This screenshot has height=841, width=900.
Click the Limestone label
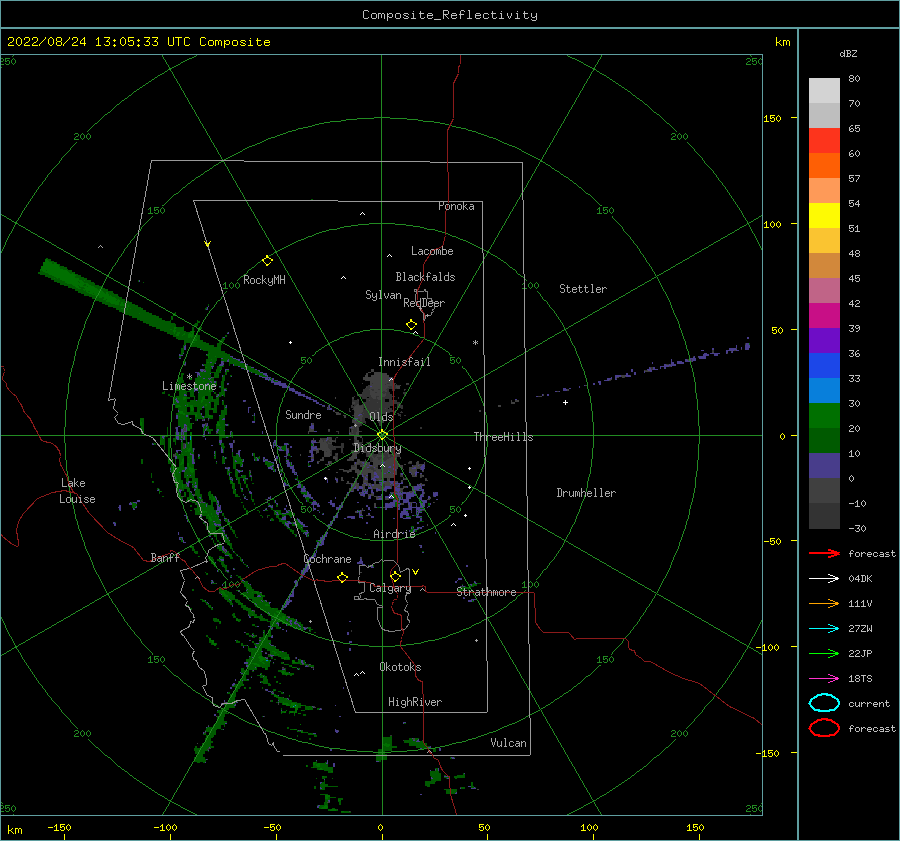click(x=189, y=386)
